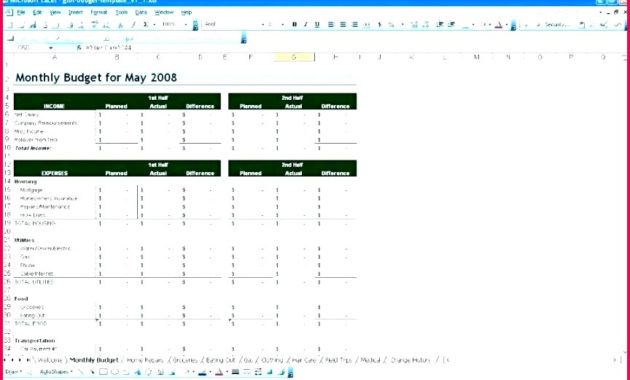Select column G header
Viewport: 630px width, 380px height.
(x=294, y=57)
